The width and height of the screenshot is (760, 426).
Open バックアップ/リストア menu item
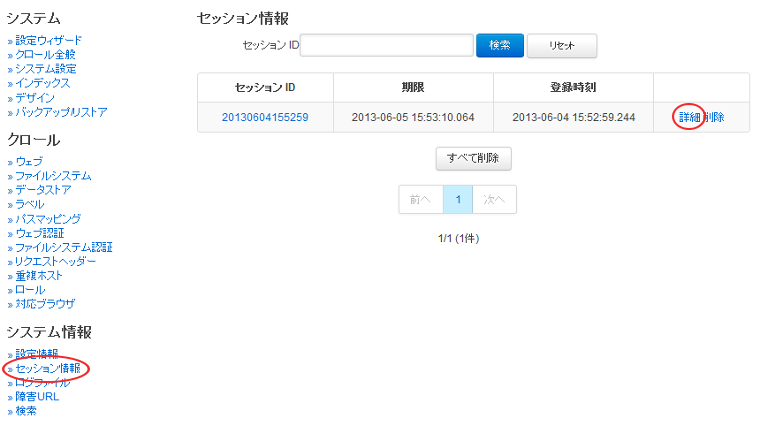[x=61, y=112]
